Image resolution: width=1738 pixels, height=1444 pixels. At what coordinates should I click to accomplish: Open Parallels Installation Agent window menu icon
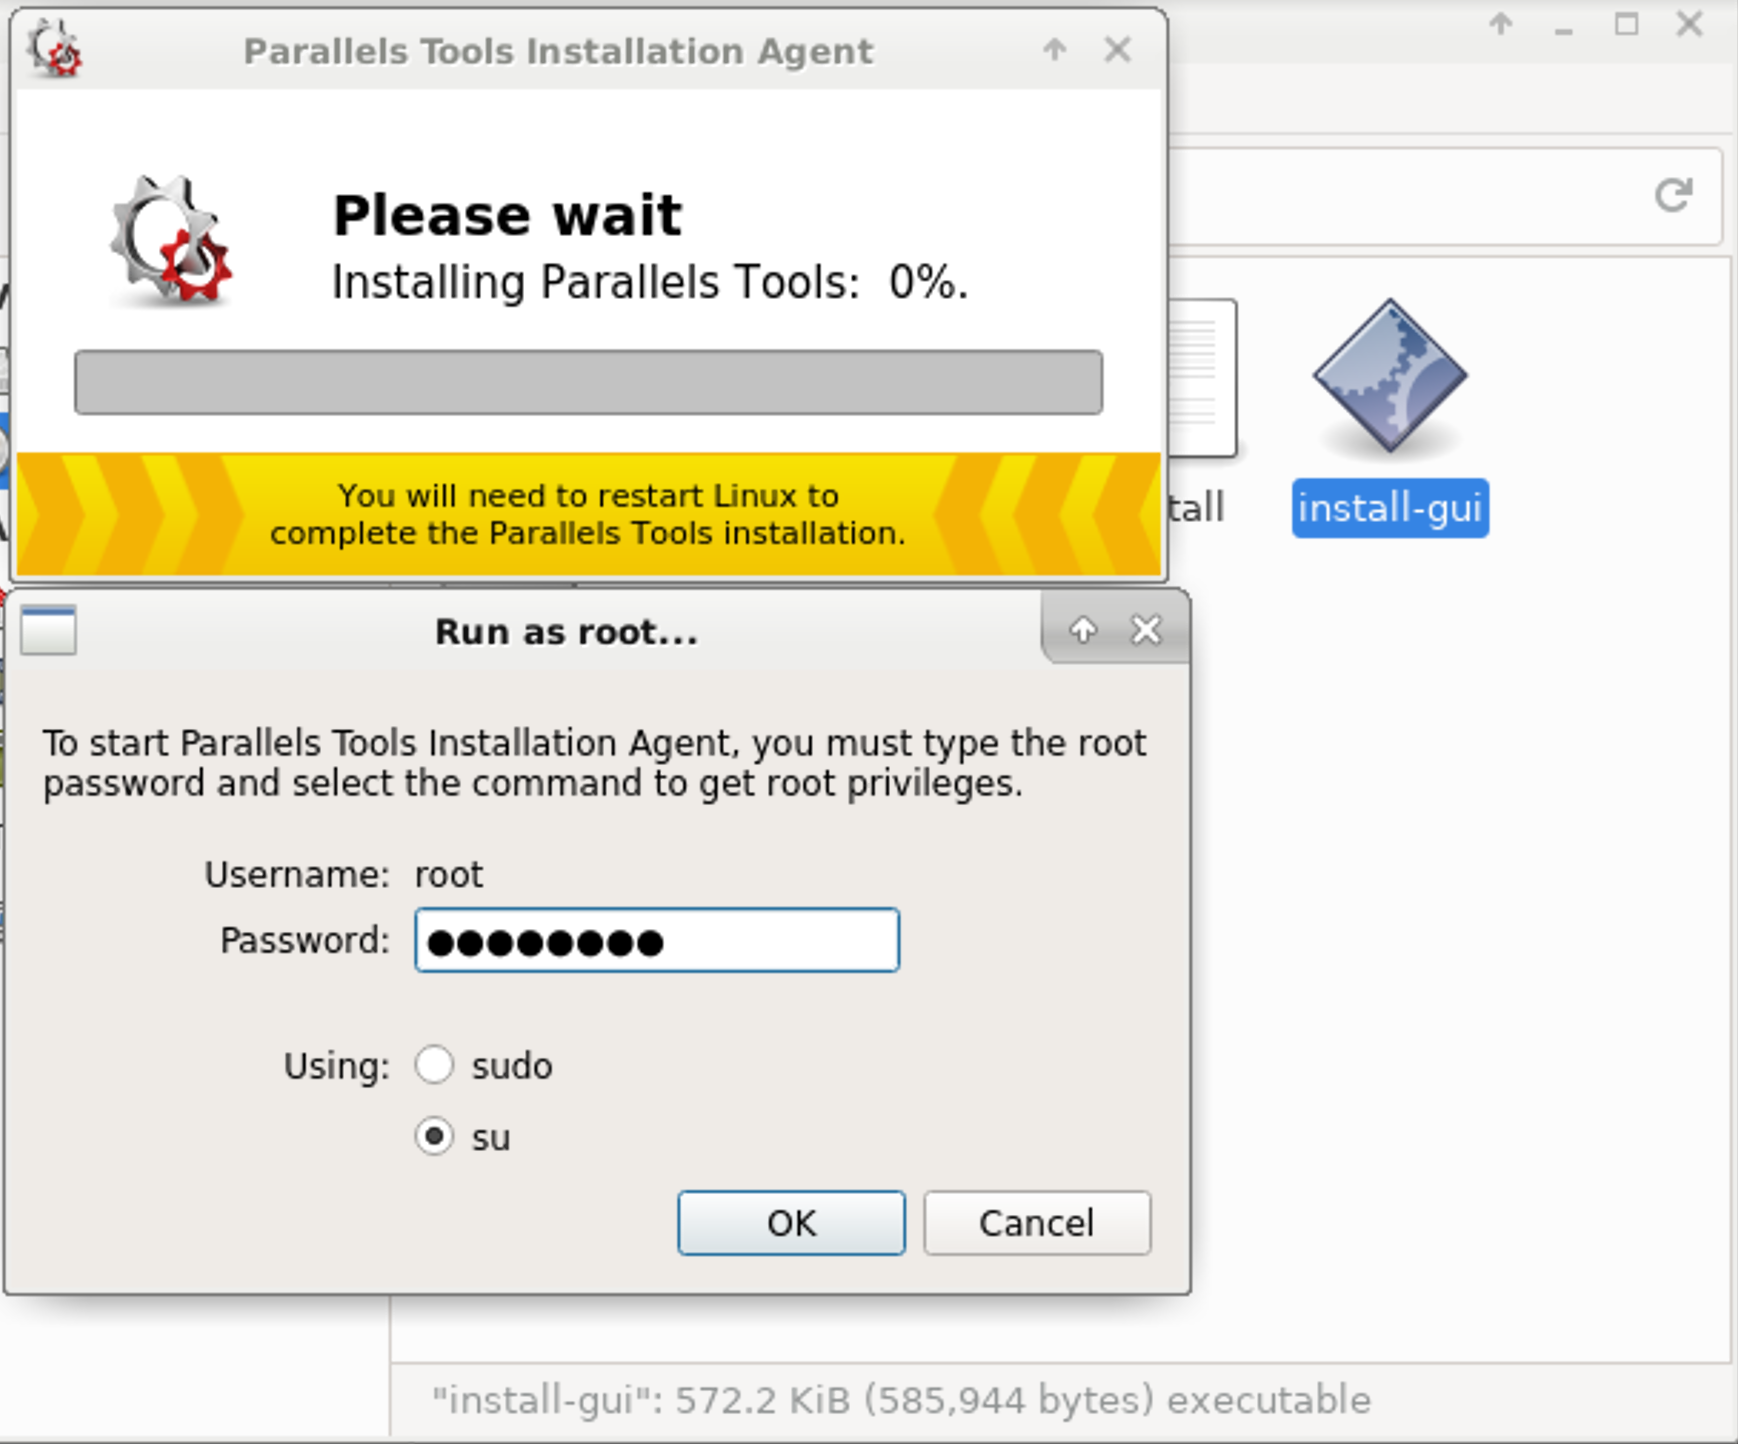[x=55, y=49]
